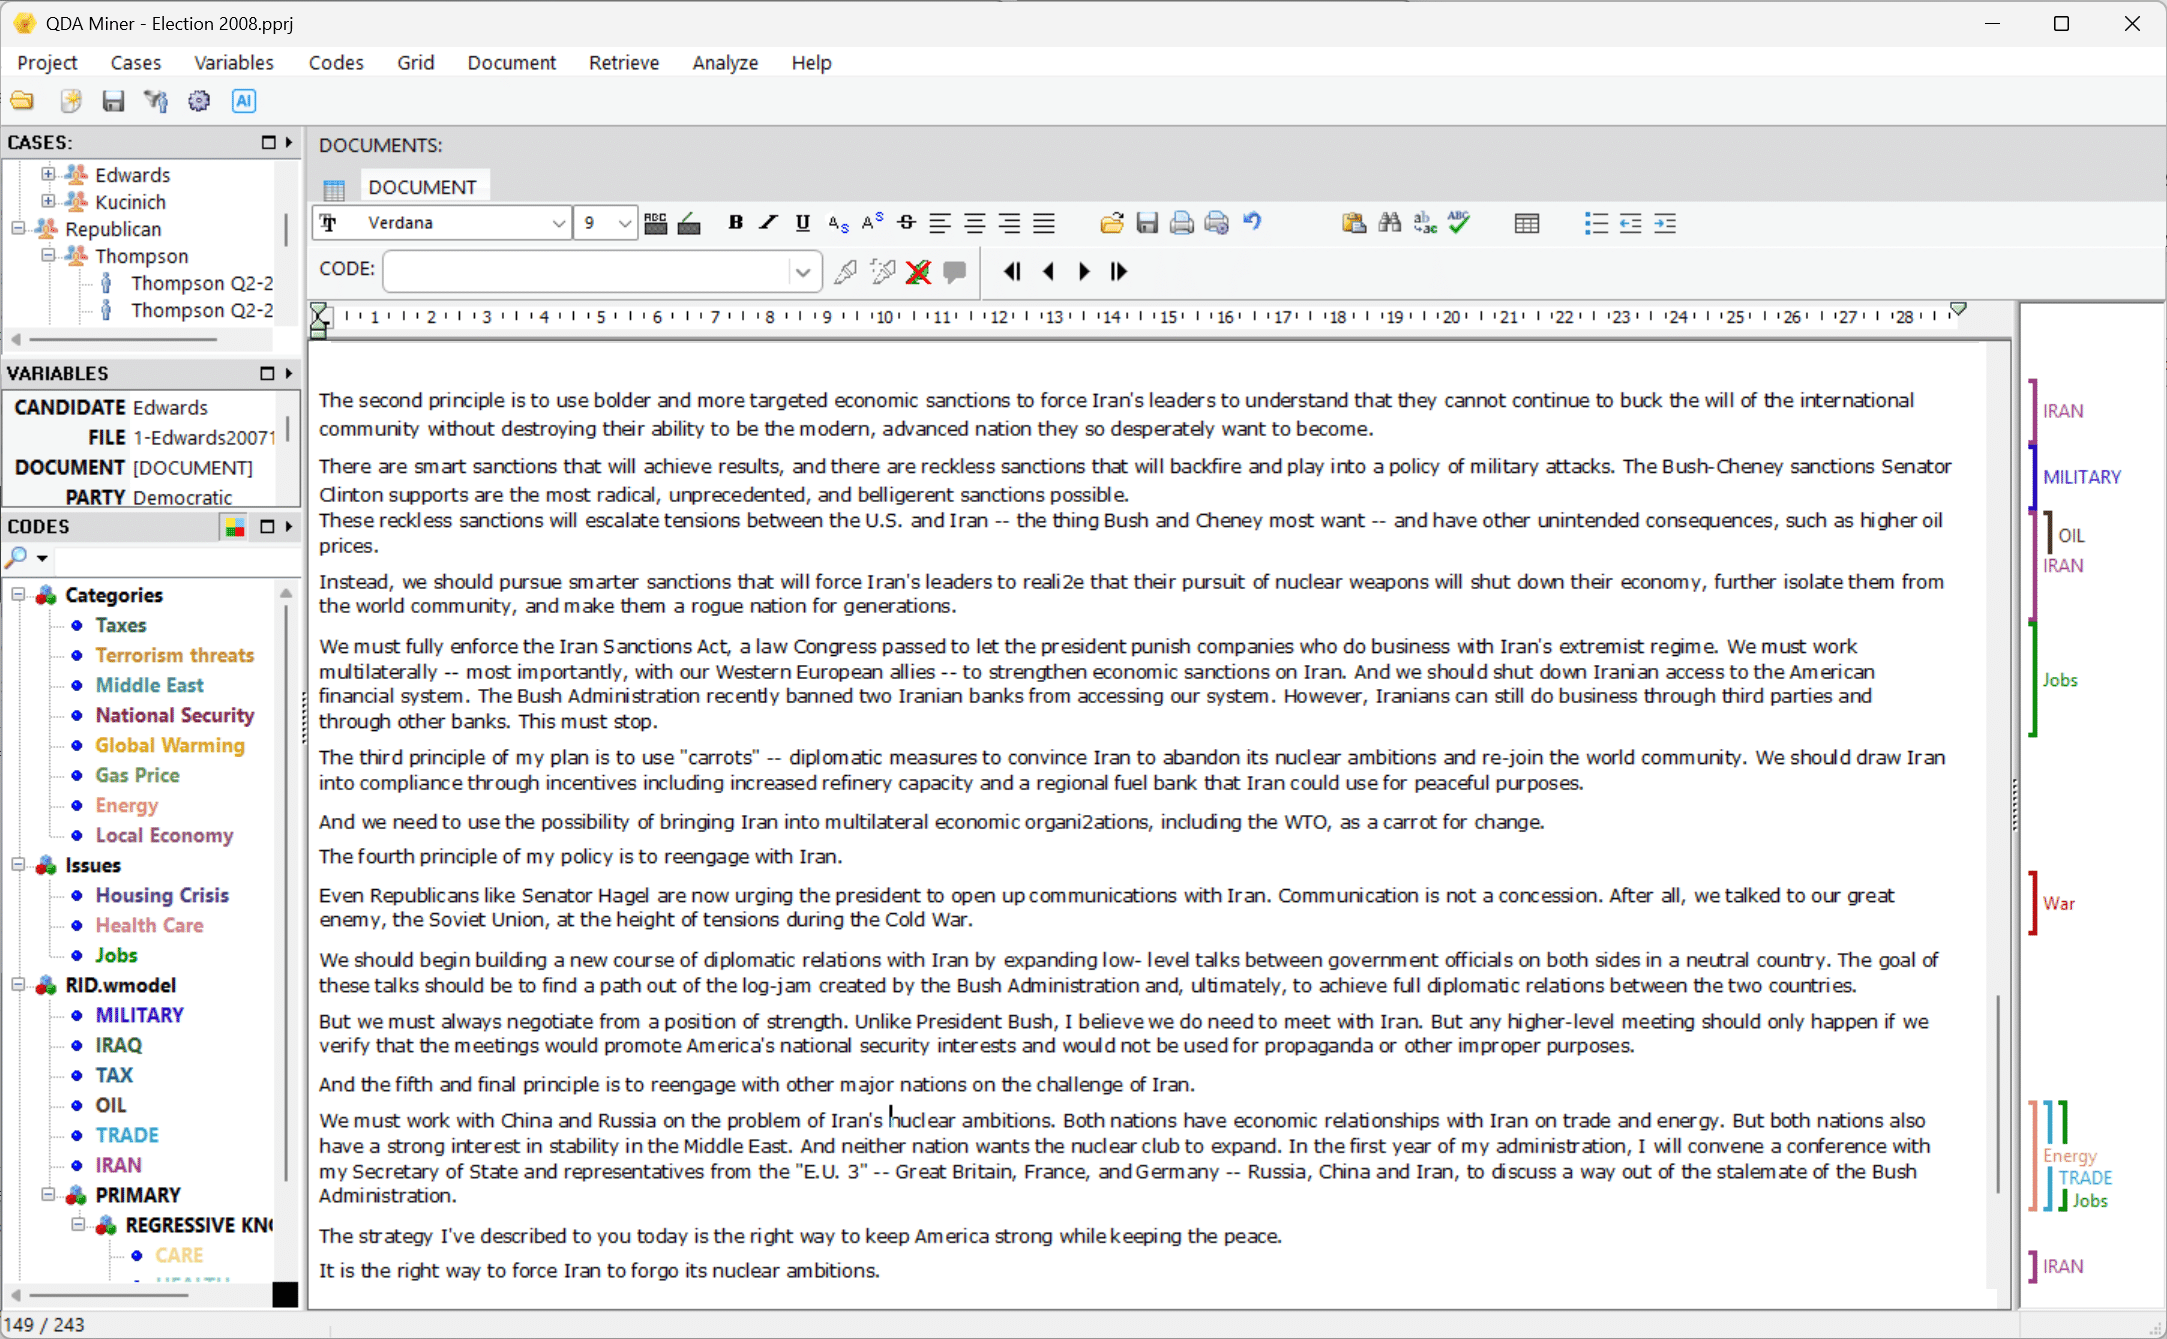The width and height of the screenshot is (2167, 1339).
Task: Import a document with the open-file icon
Action: (x=1112, y=223)
